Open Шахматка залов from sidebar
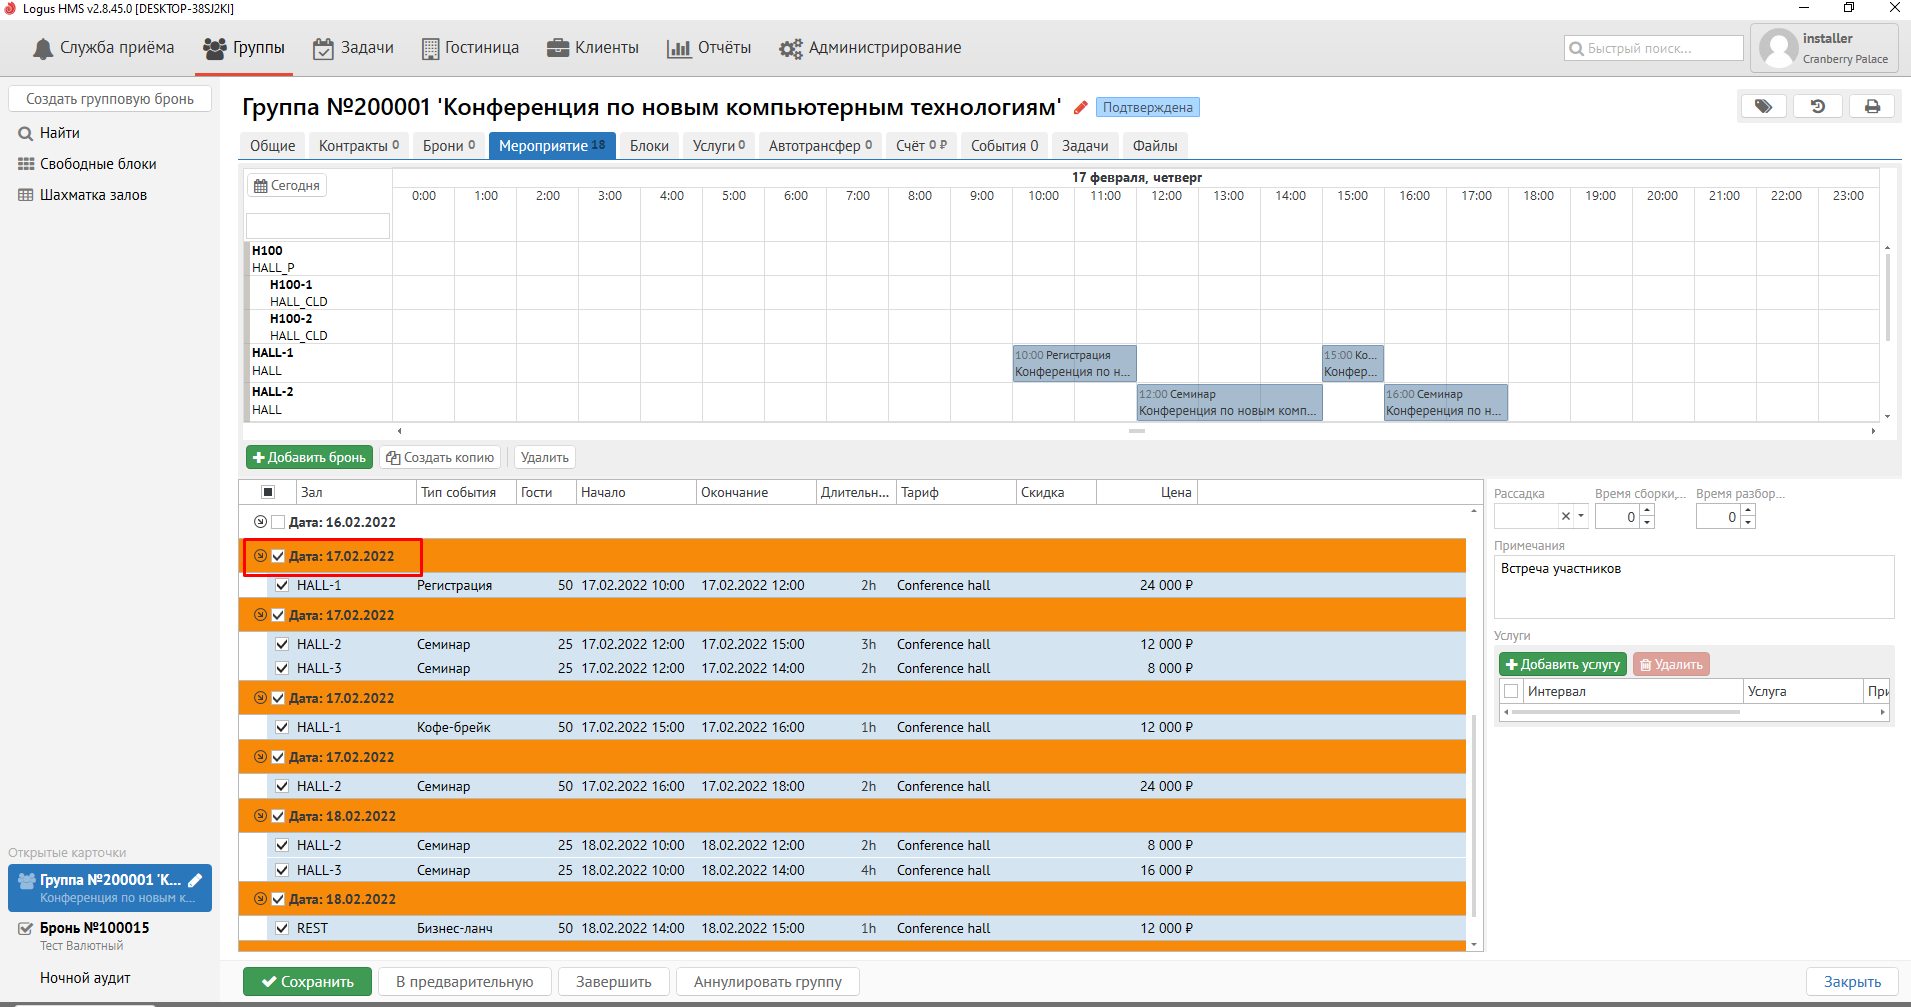Image resolution: width=1911 pixels, height=1007 pixels. click(x=93, y=195)
